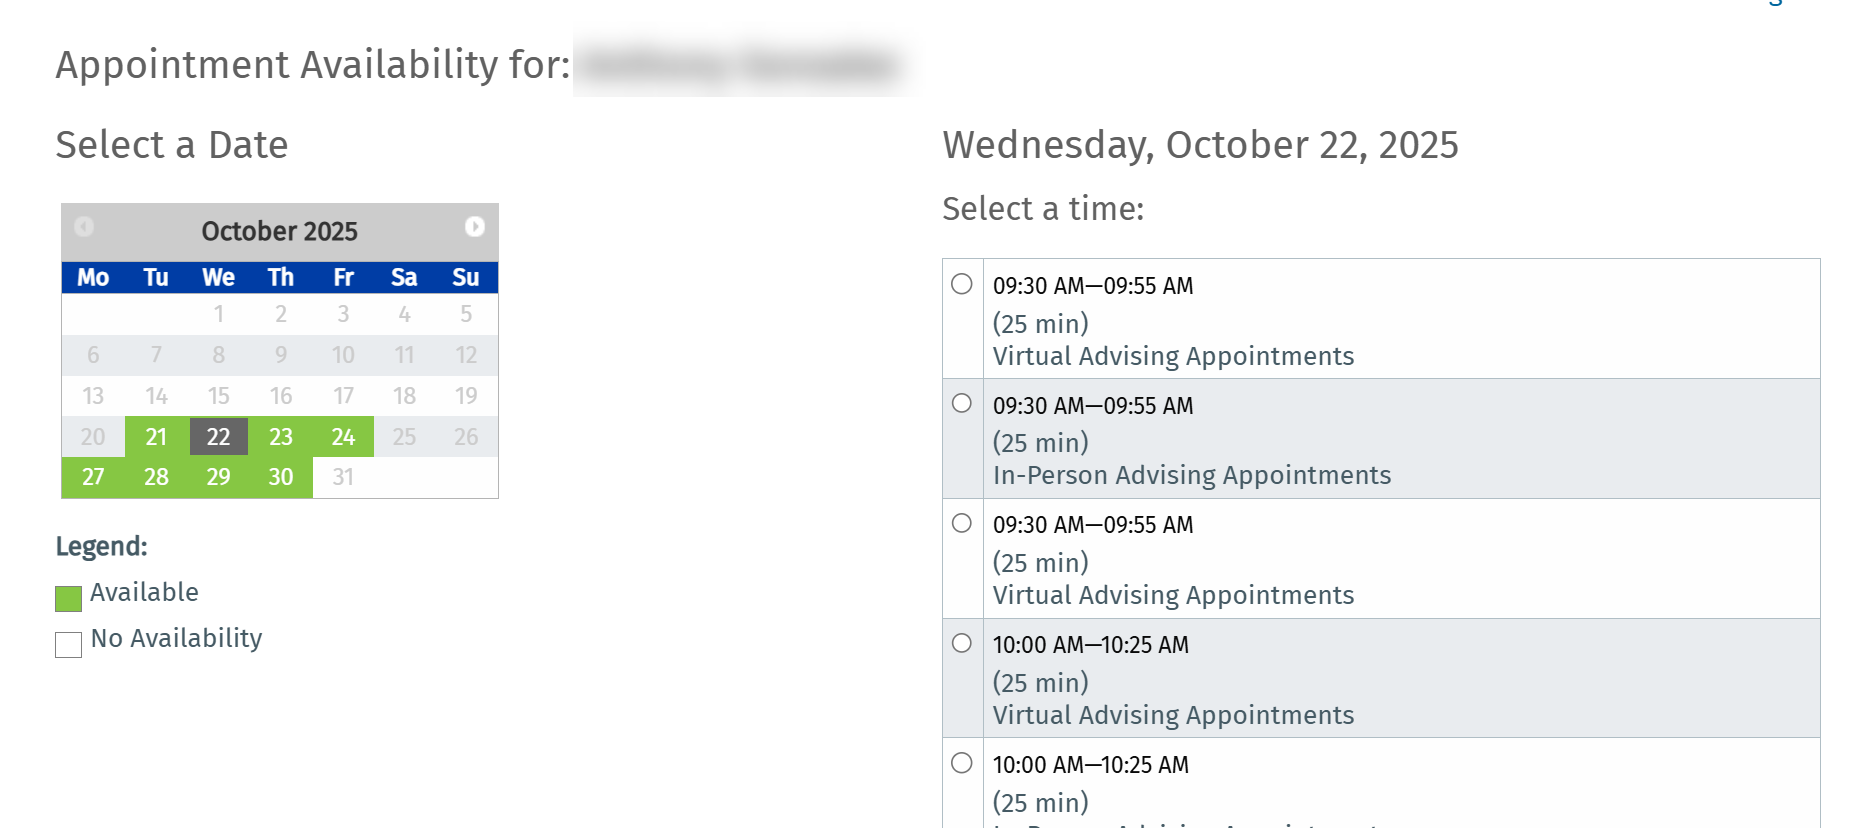The image size is (1852, 828).
Task: Click unavailable date October 31
Action: pyautogui.click(x=343, y=477)
